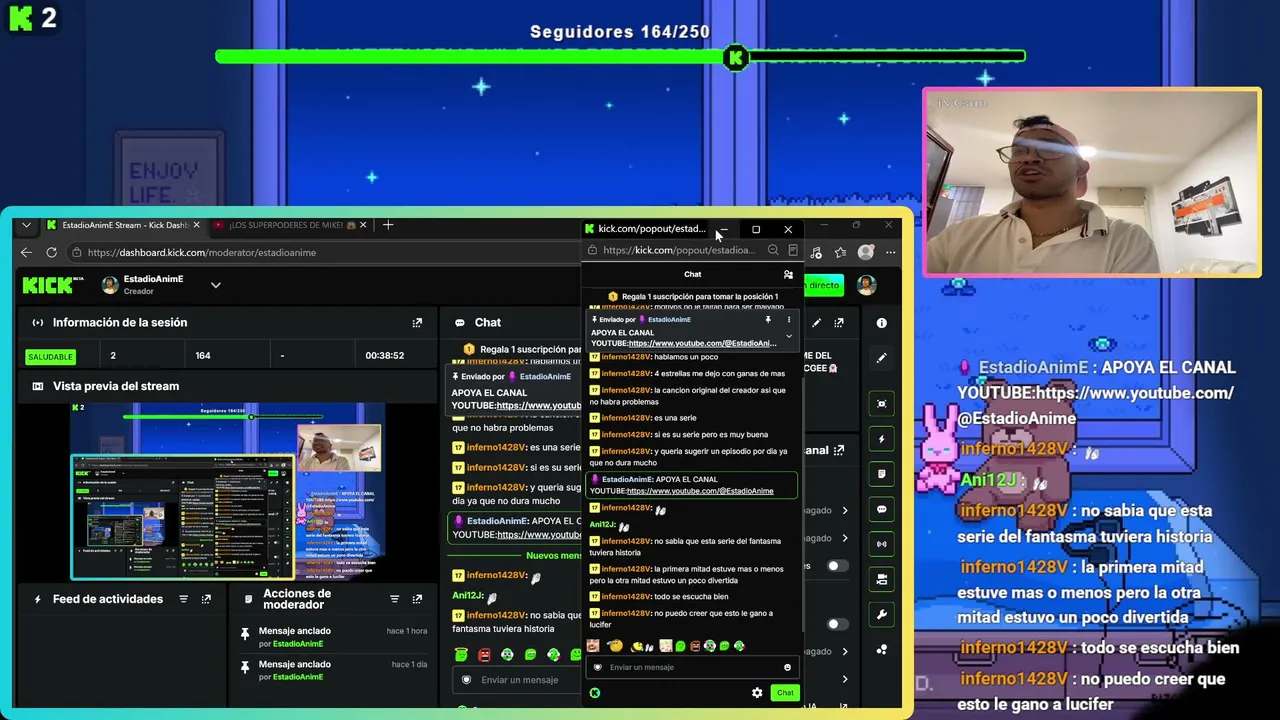Pop out the Información de la sesión panel
The width and height of the screenshot is (1280, 720).
(417, 323)
